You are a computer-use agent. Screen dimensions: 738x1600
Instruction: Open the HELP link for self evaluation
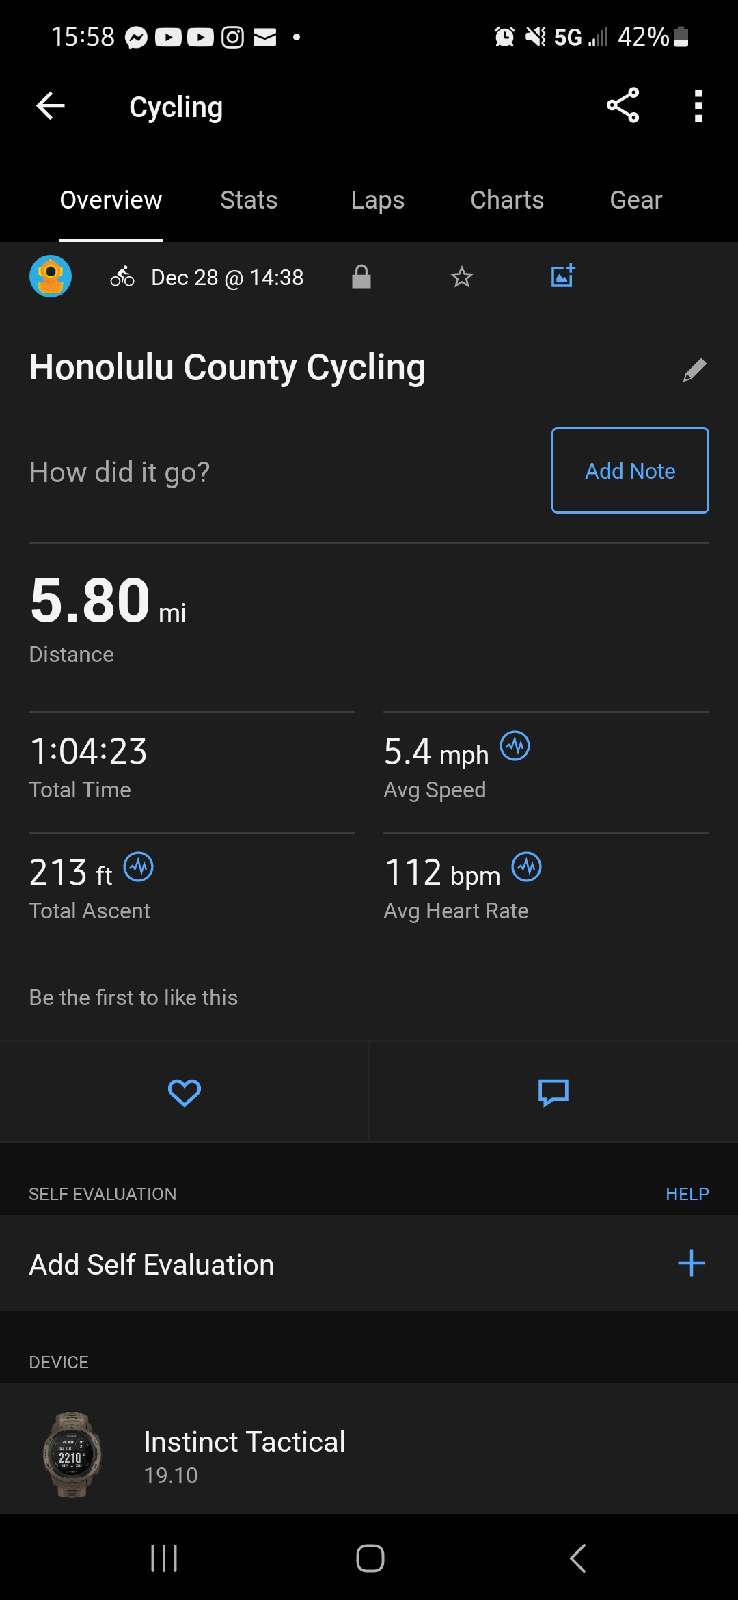(x=687, y=1193)
